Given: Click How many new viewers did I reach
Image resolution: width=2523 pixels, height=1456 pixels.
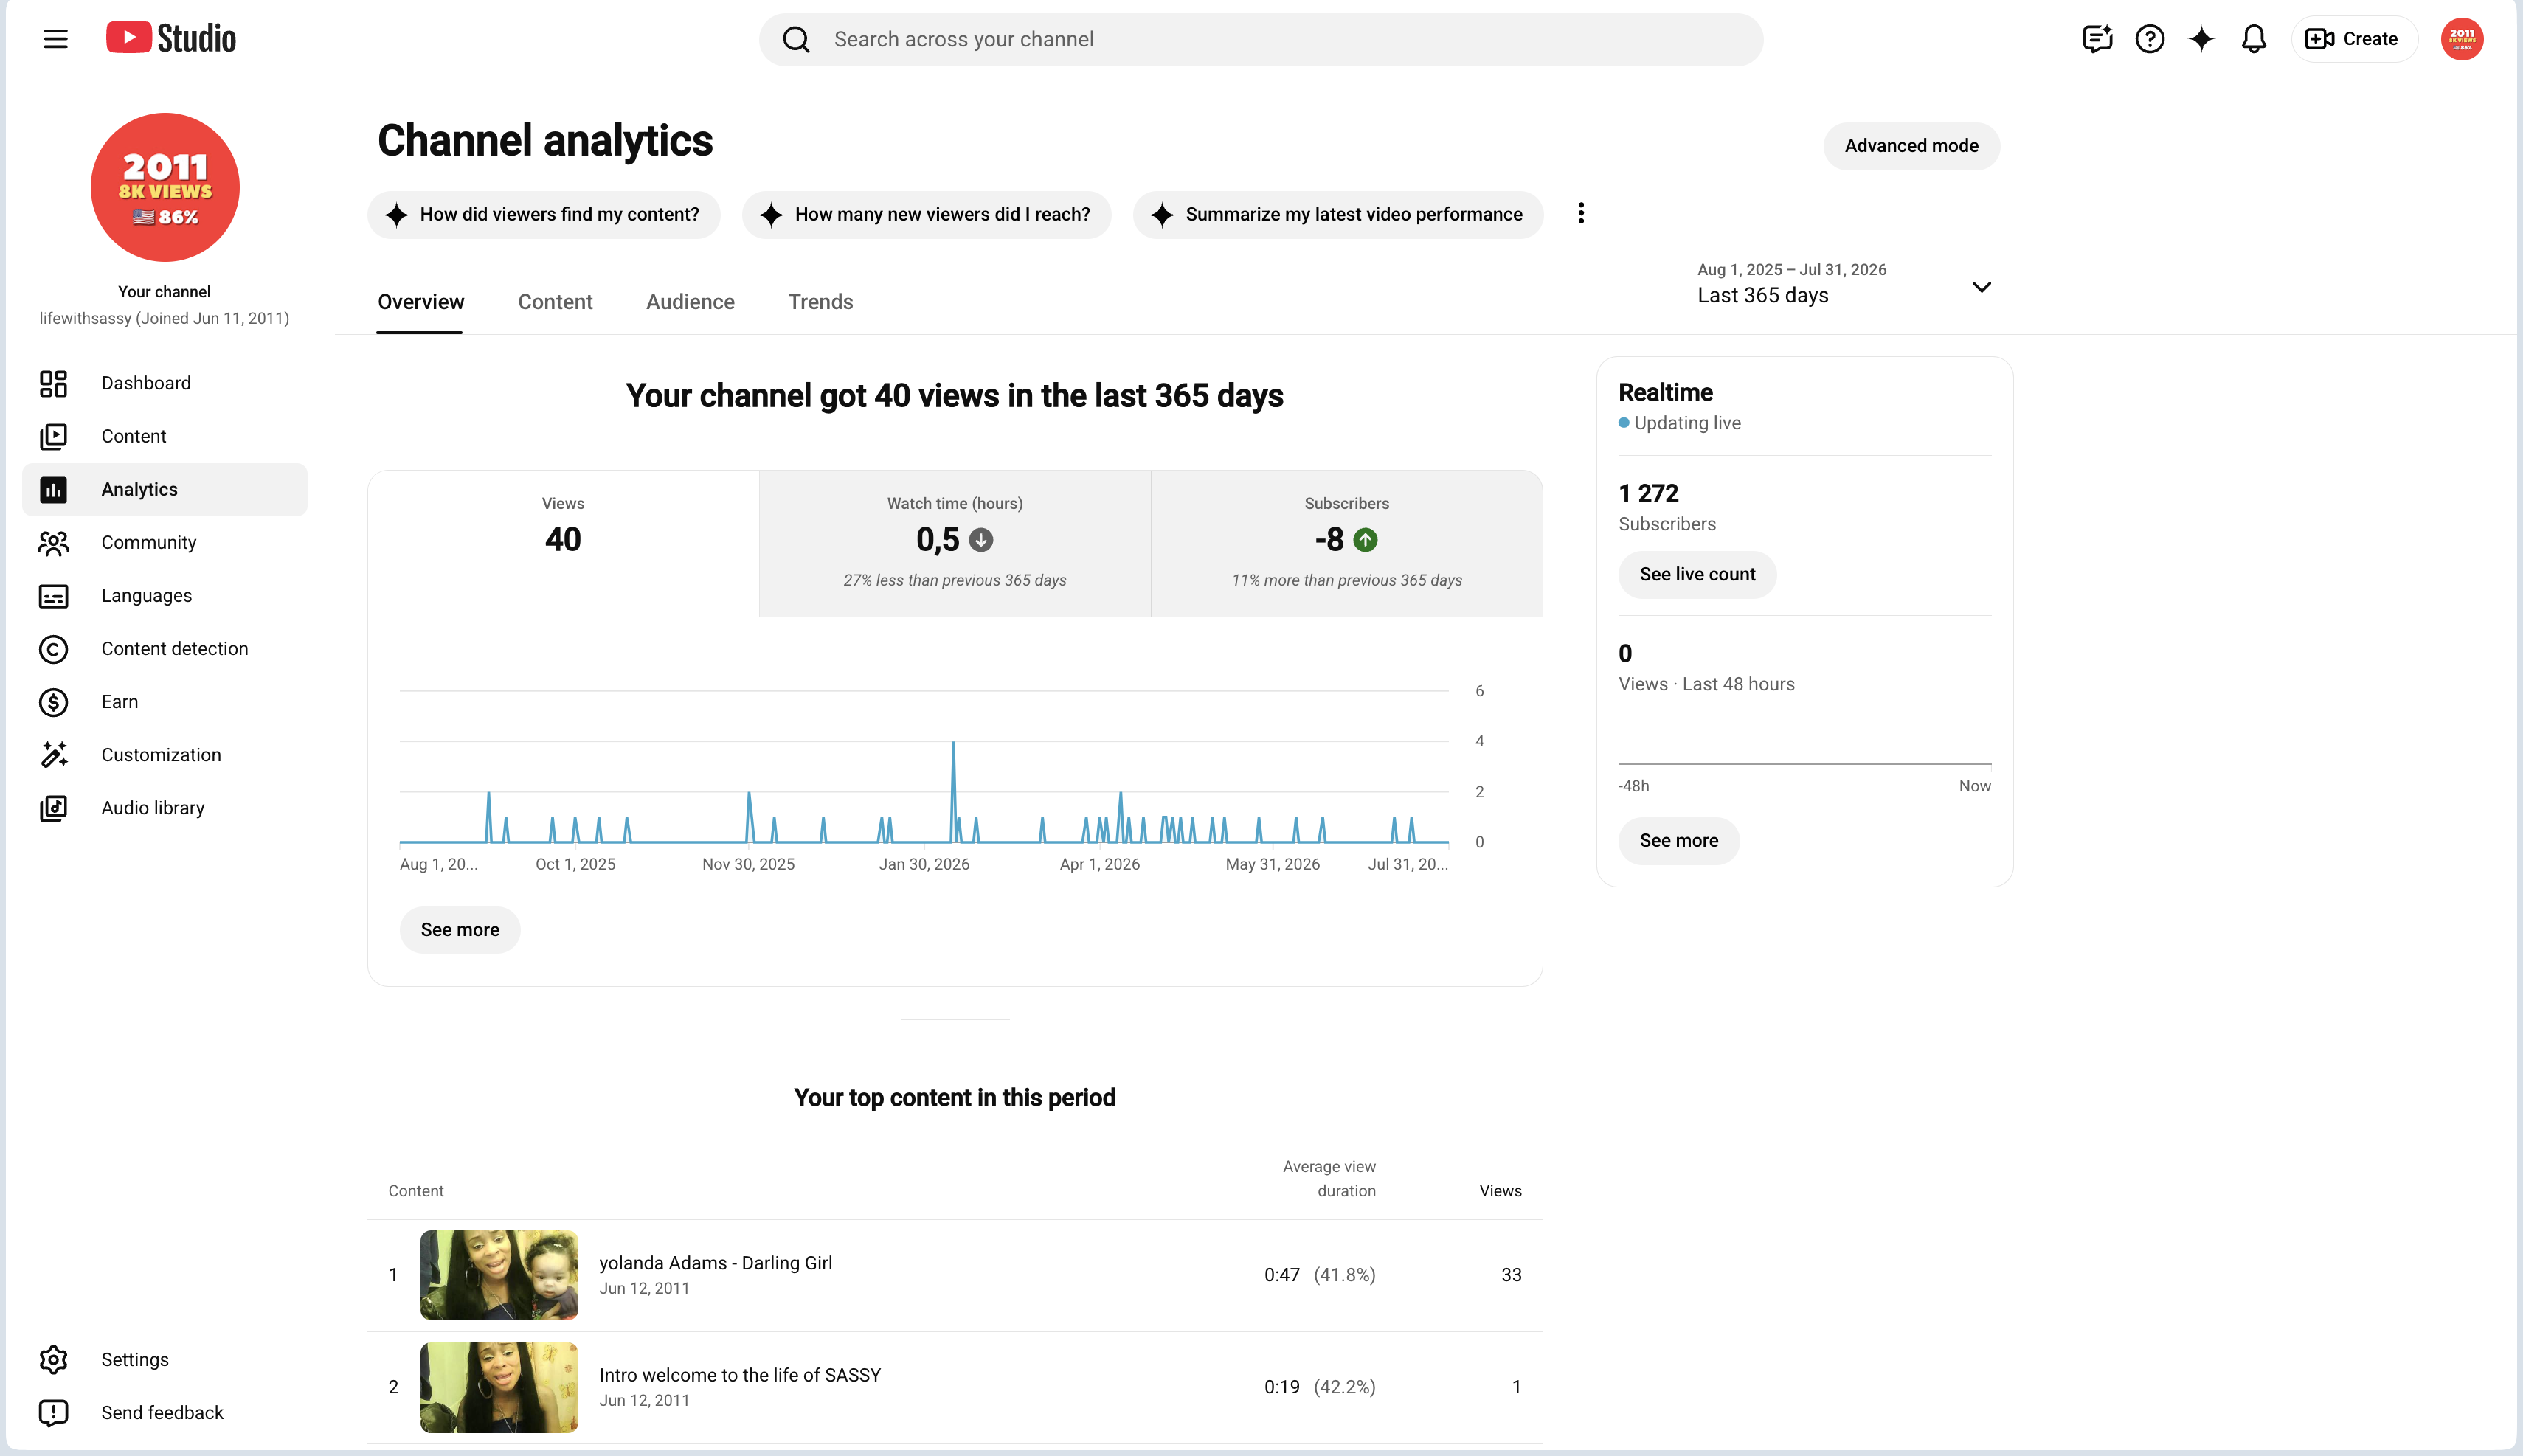Looking at the screenshot, I should pyautogui.click(x=926, y=214).
